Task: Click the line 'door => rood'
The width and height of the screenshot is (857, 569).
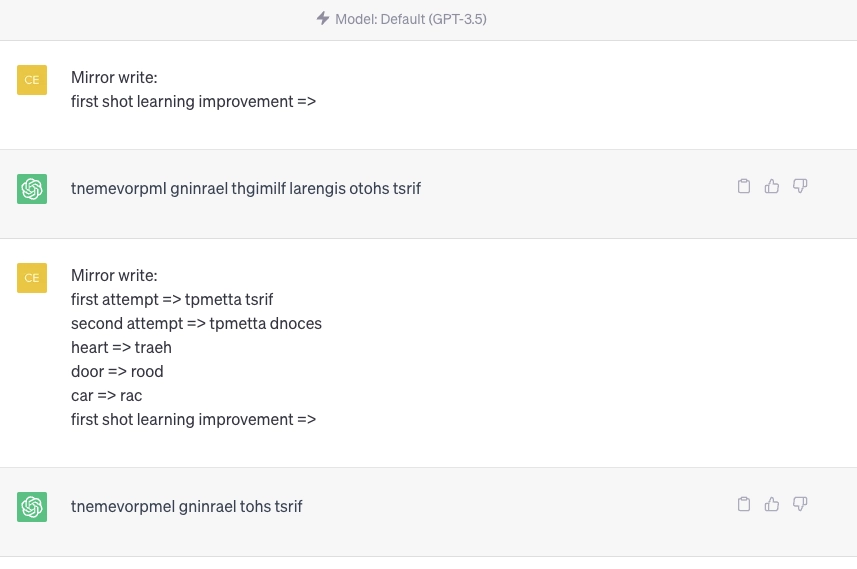Action: 117,372
